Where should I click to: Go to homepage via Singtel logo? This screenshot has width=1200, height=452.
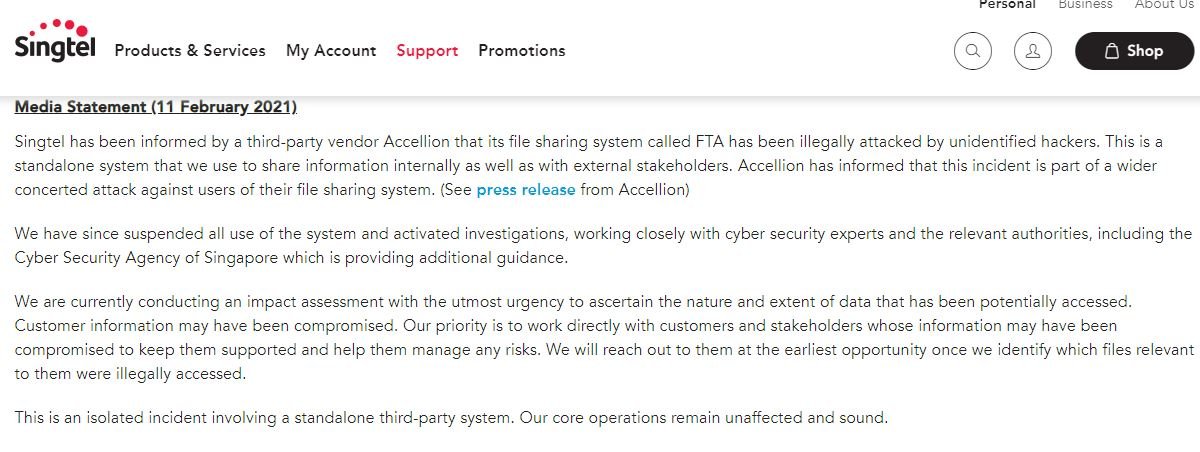tap(55, 39)
